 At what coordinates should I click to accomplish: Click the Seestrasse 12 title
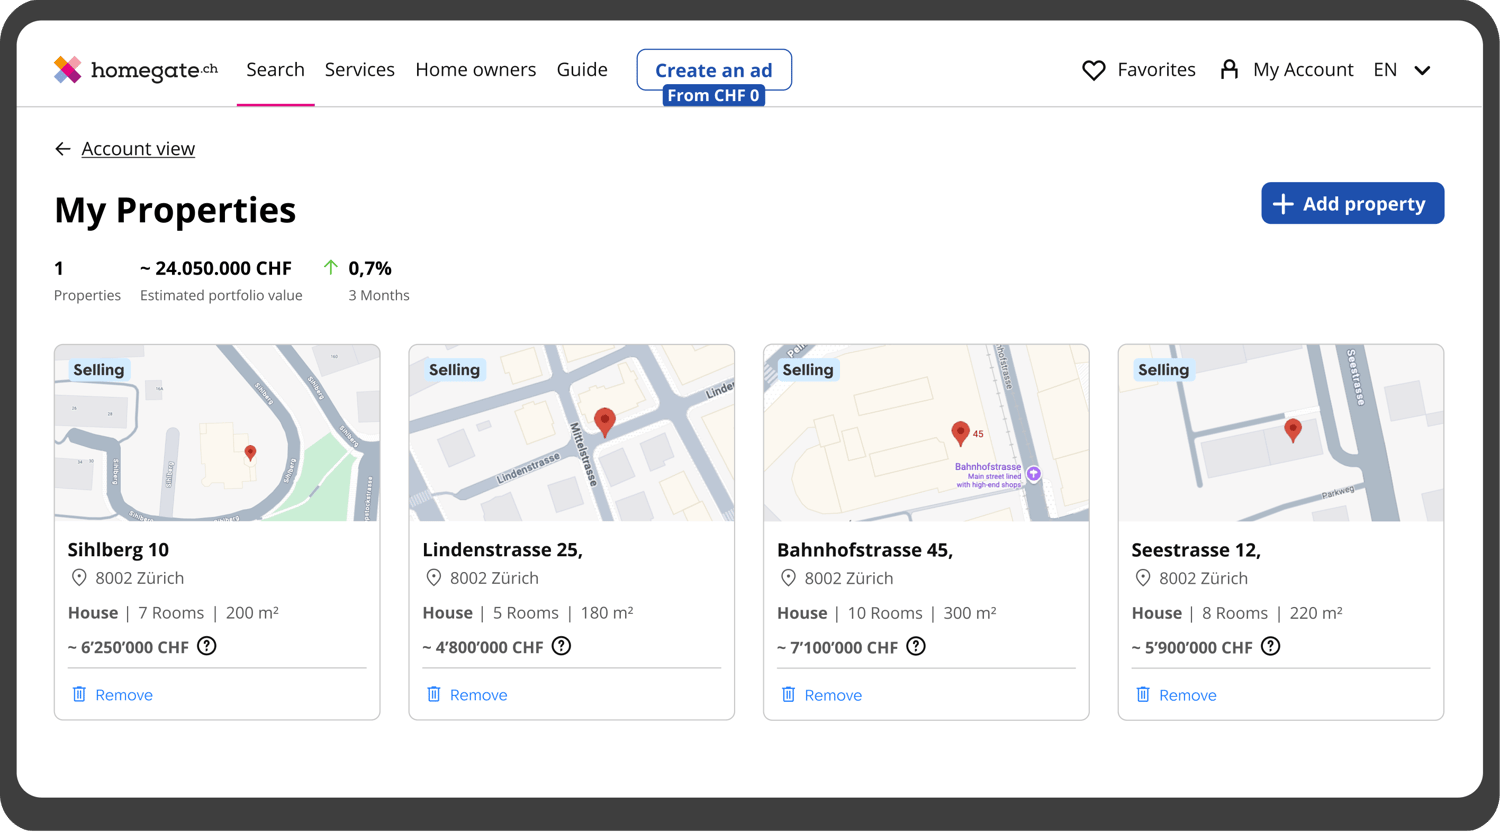click(x=1196, y=549)
